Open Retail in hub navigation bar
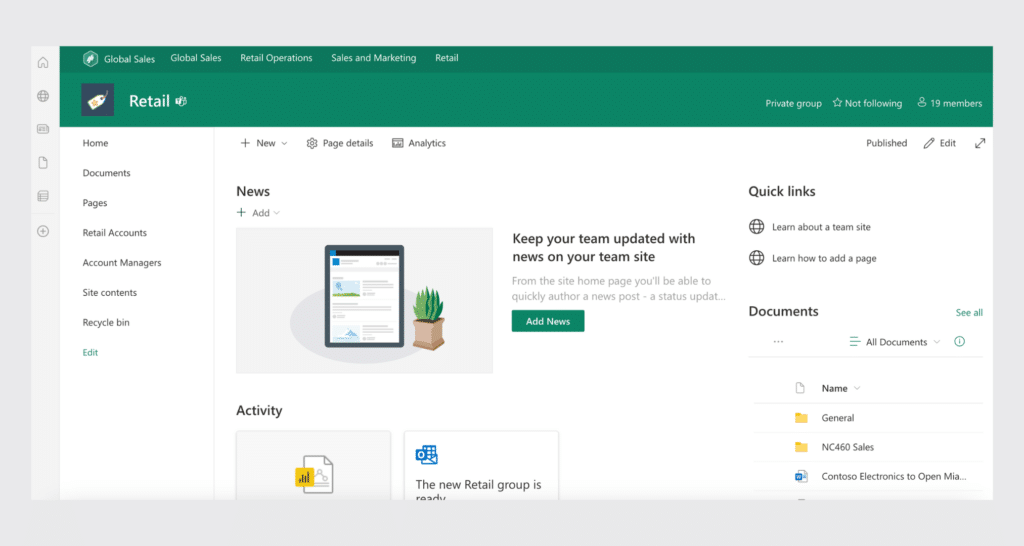1024x546 pixels. [447, 58]
